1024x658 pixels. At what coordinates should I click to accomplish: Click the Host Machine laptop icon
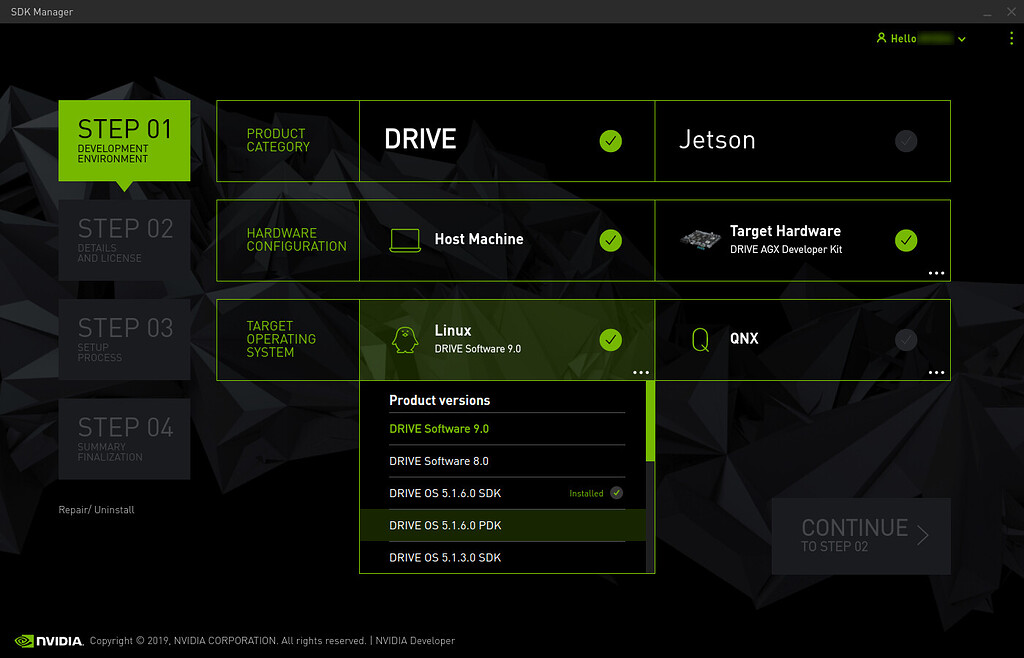tap(404, 240)
